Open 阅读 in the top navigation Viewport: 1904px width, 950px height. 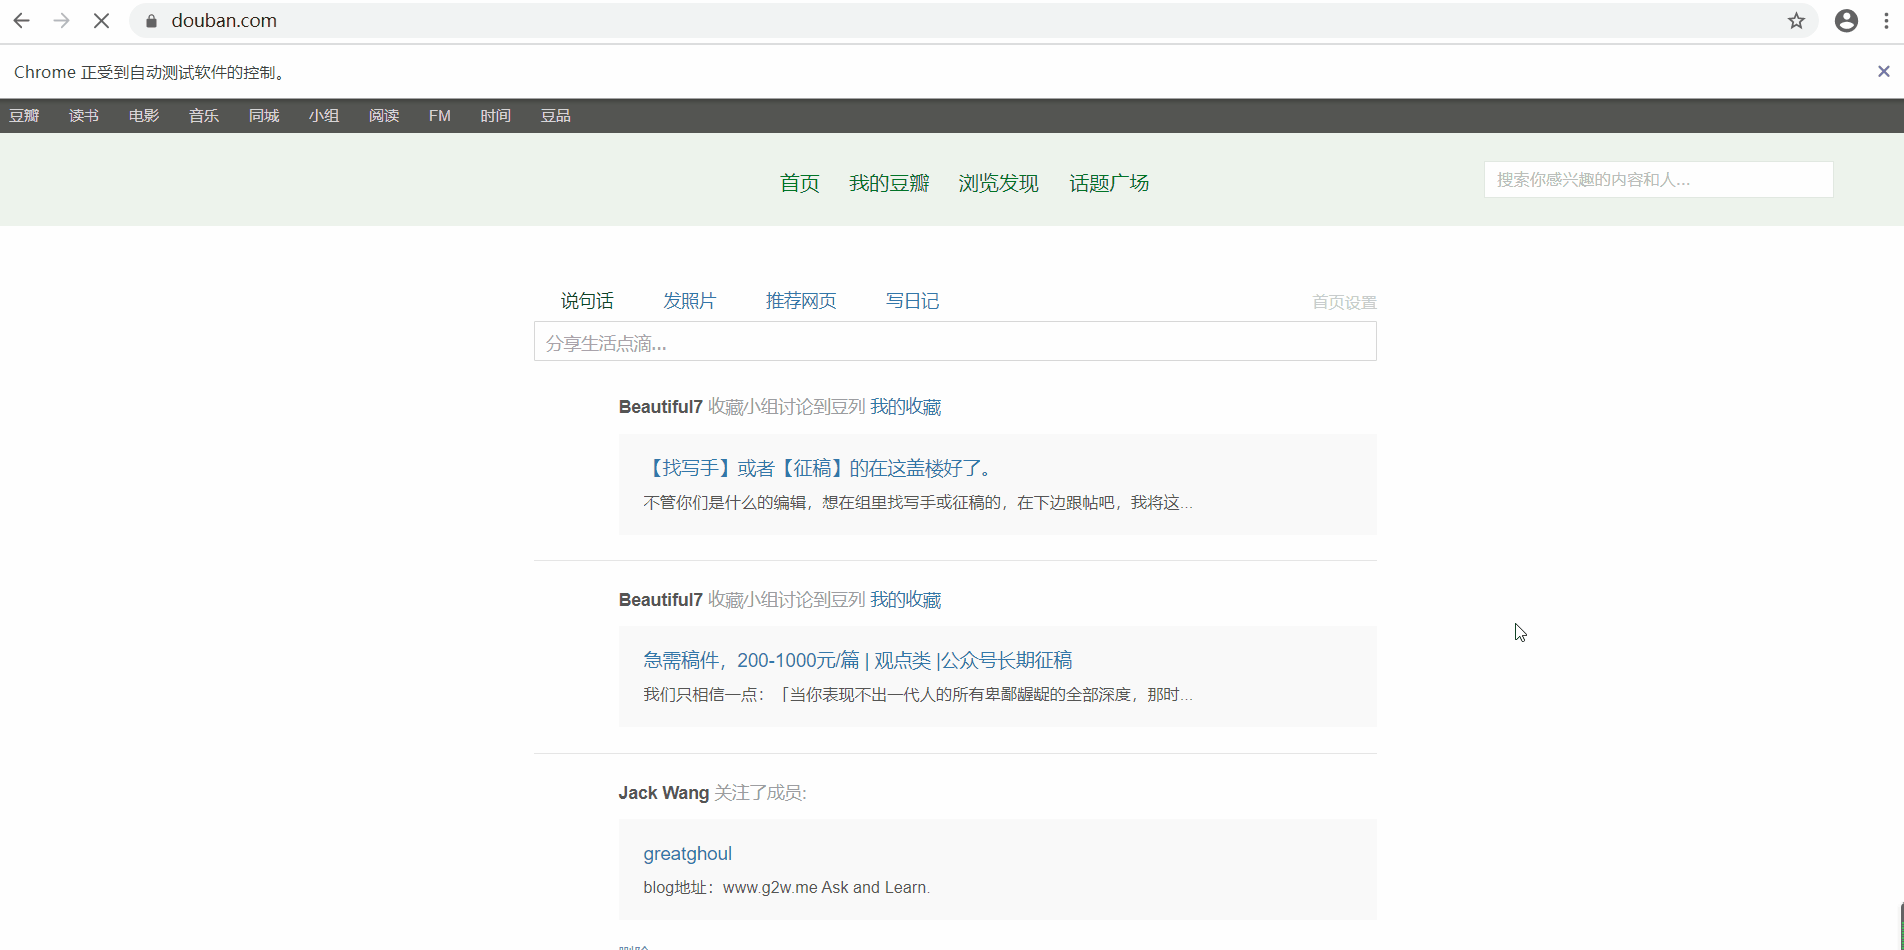point(384,116)
